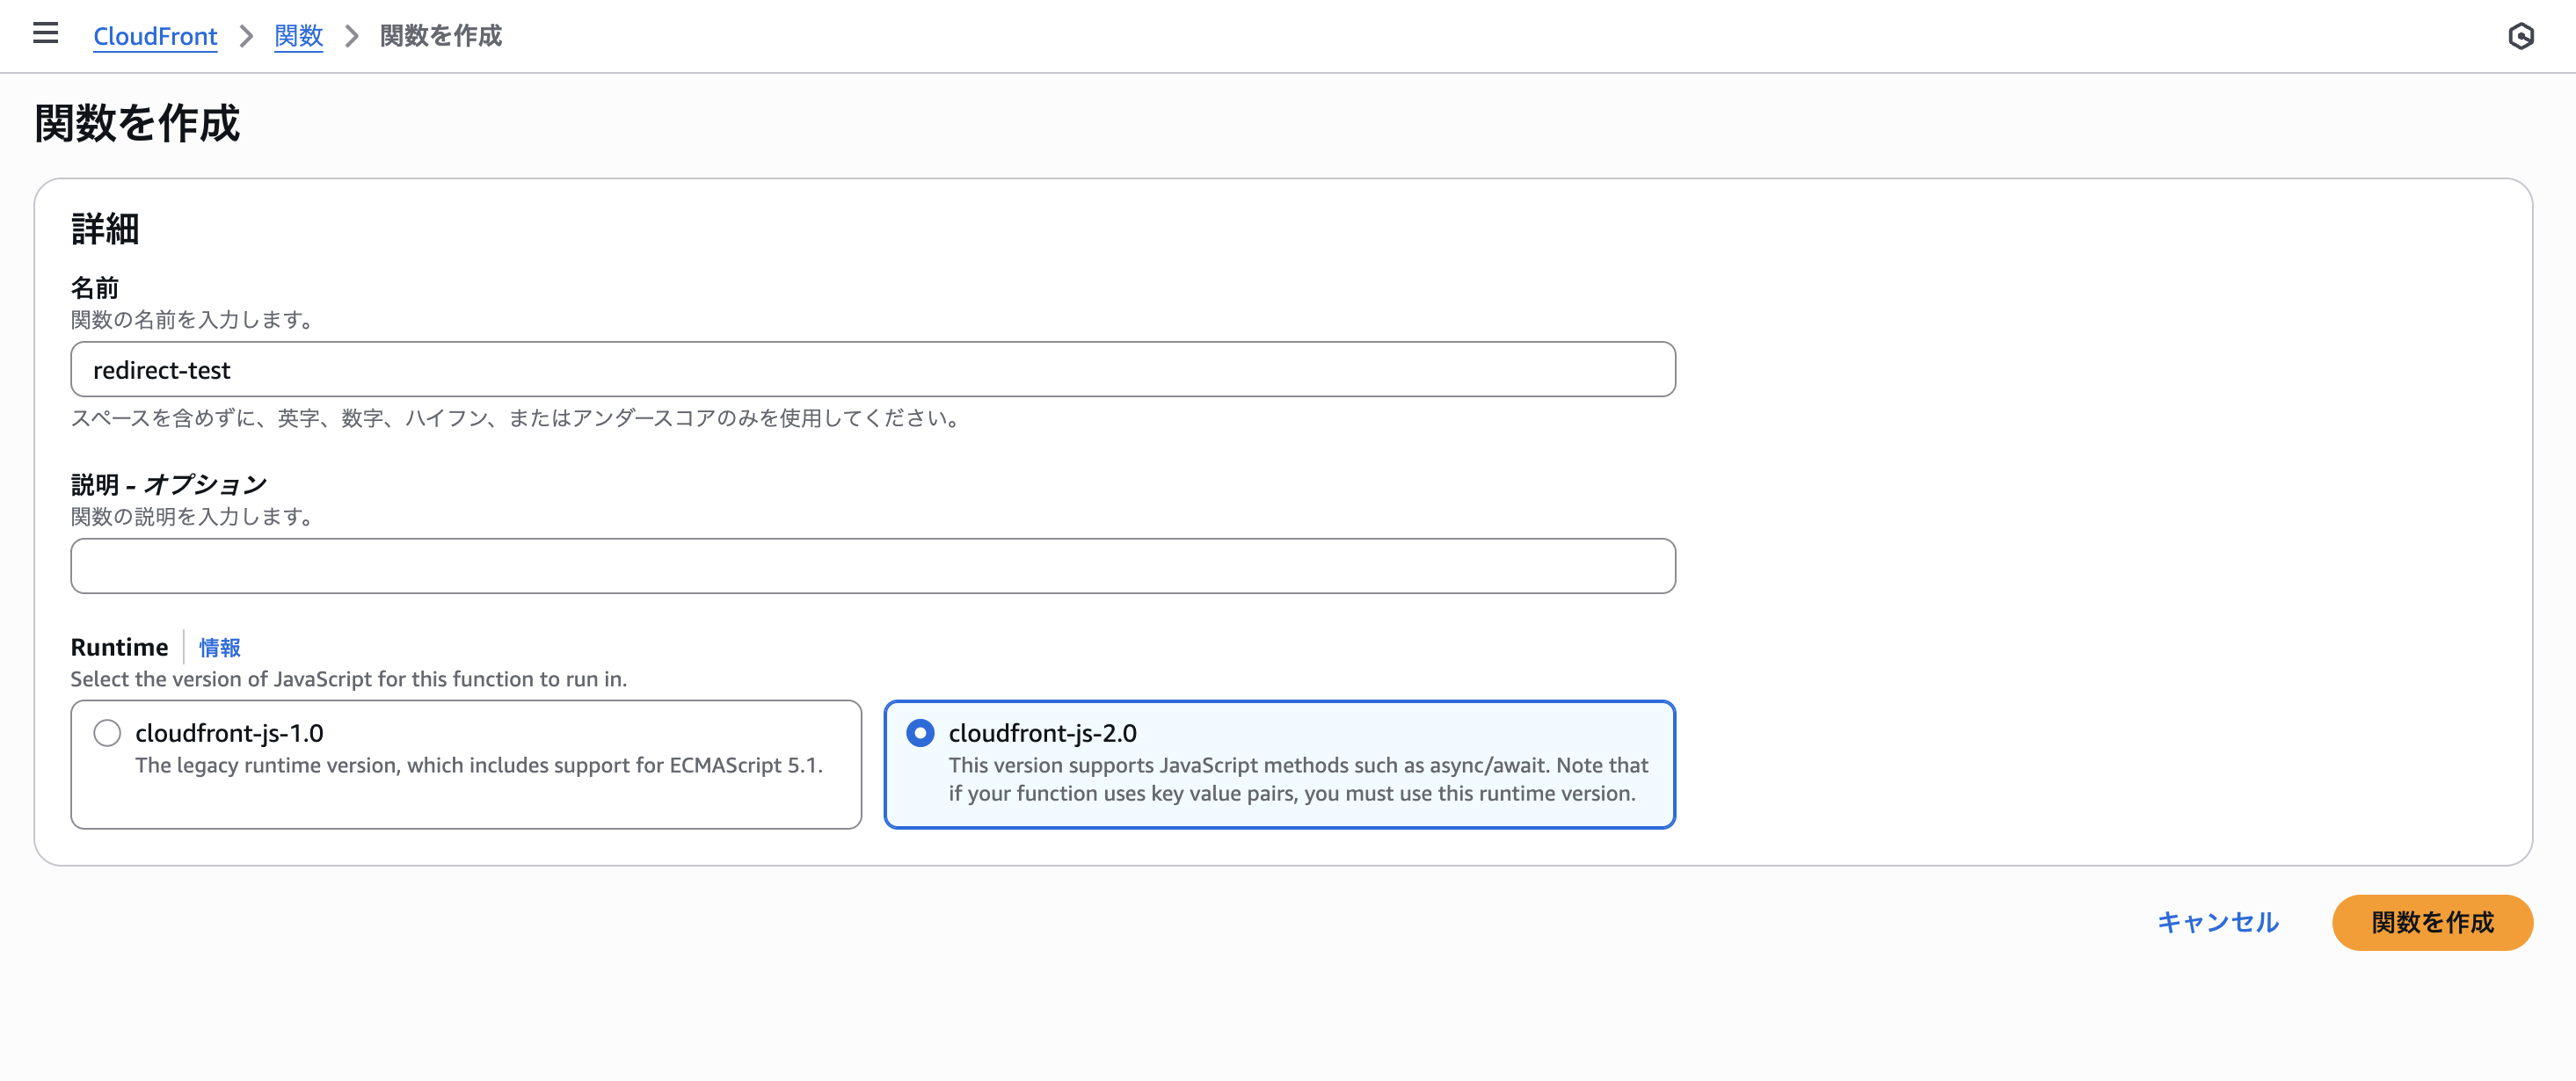The image size is (2576, 1081).
Task: Click the Runtime label
Action: (x=119, y=648)
